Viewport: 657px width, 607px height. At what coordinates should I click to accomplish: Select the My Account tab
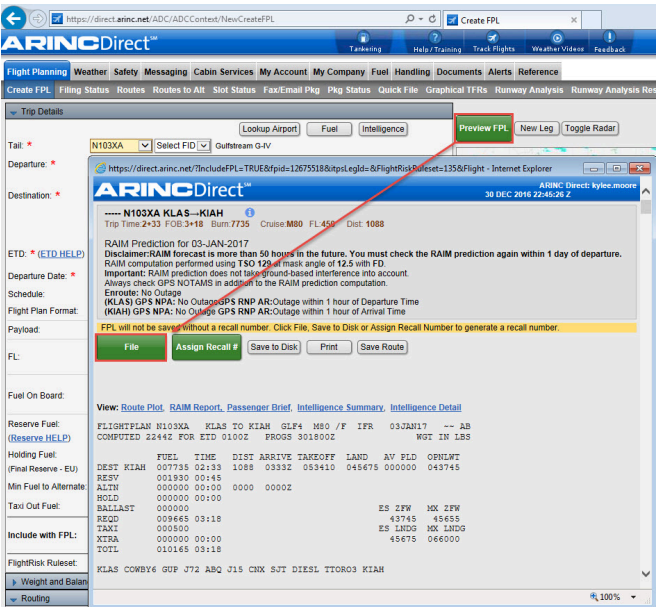[x=283, y=72]
